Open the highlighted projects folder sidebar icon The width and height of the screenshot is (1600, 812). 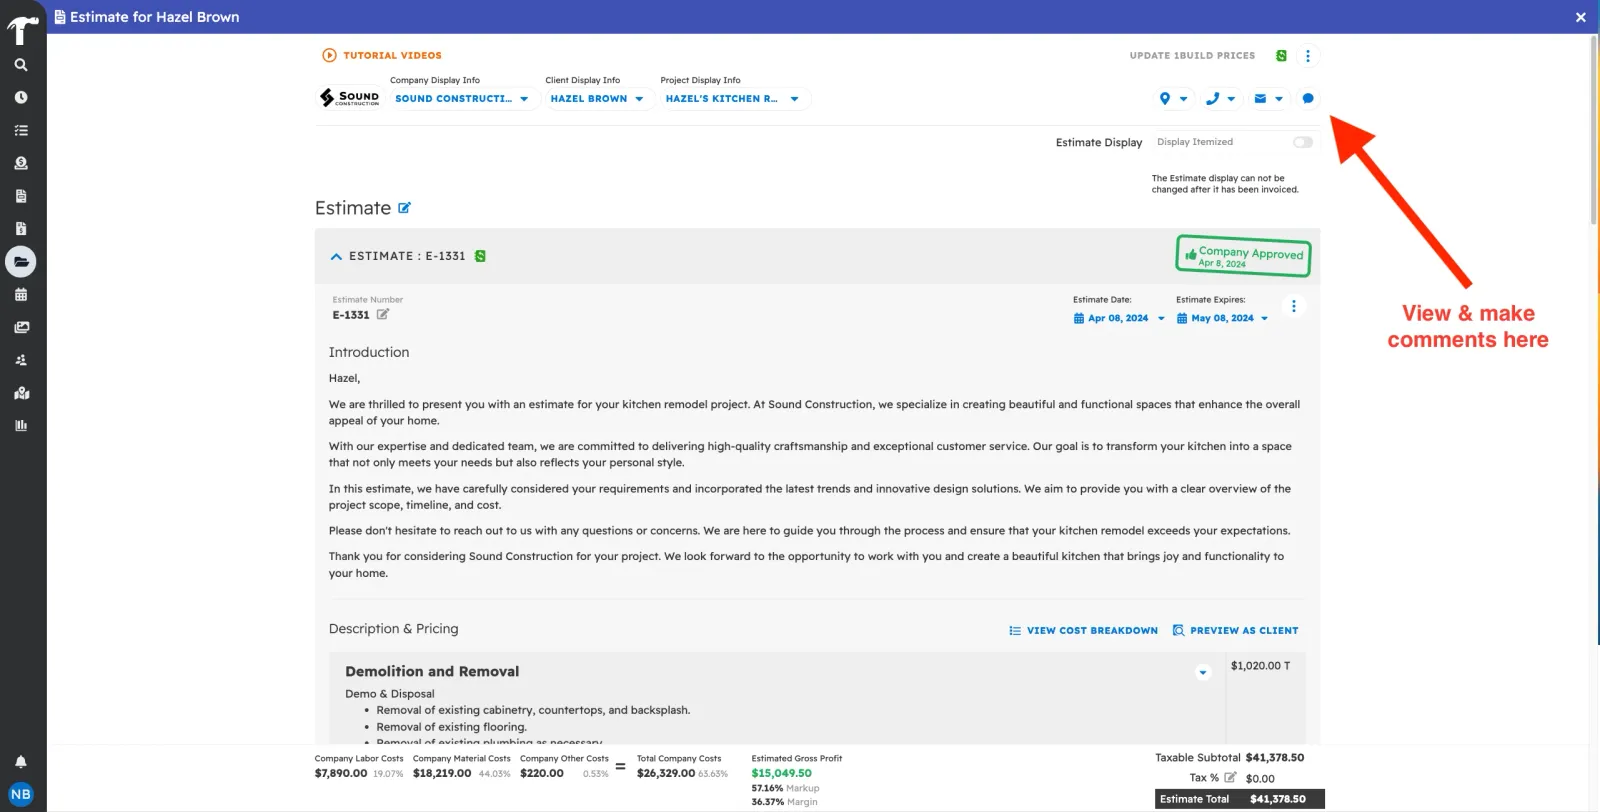[x=21, y=262]
